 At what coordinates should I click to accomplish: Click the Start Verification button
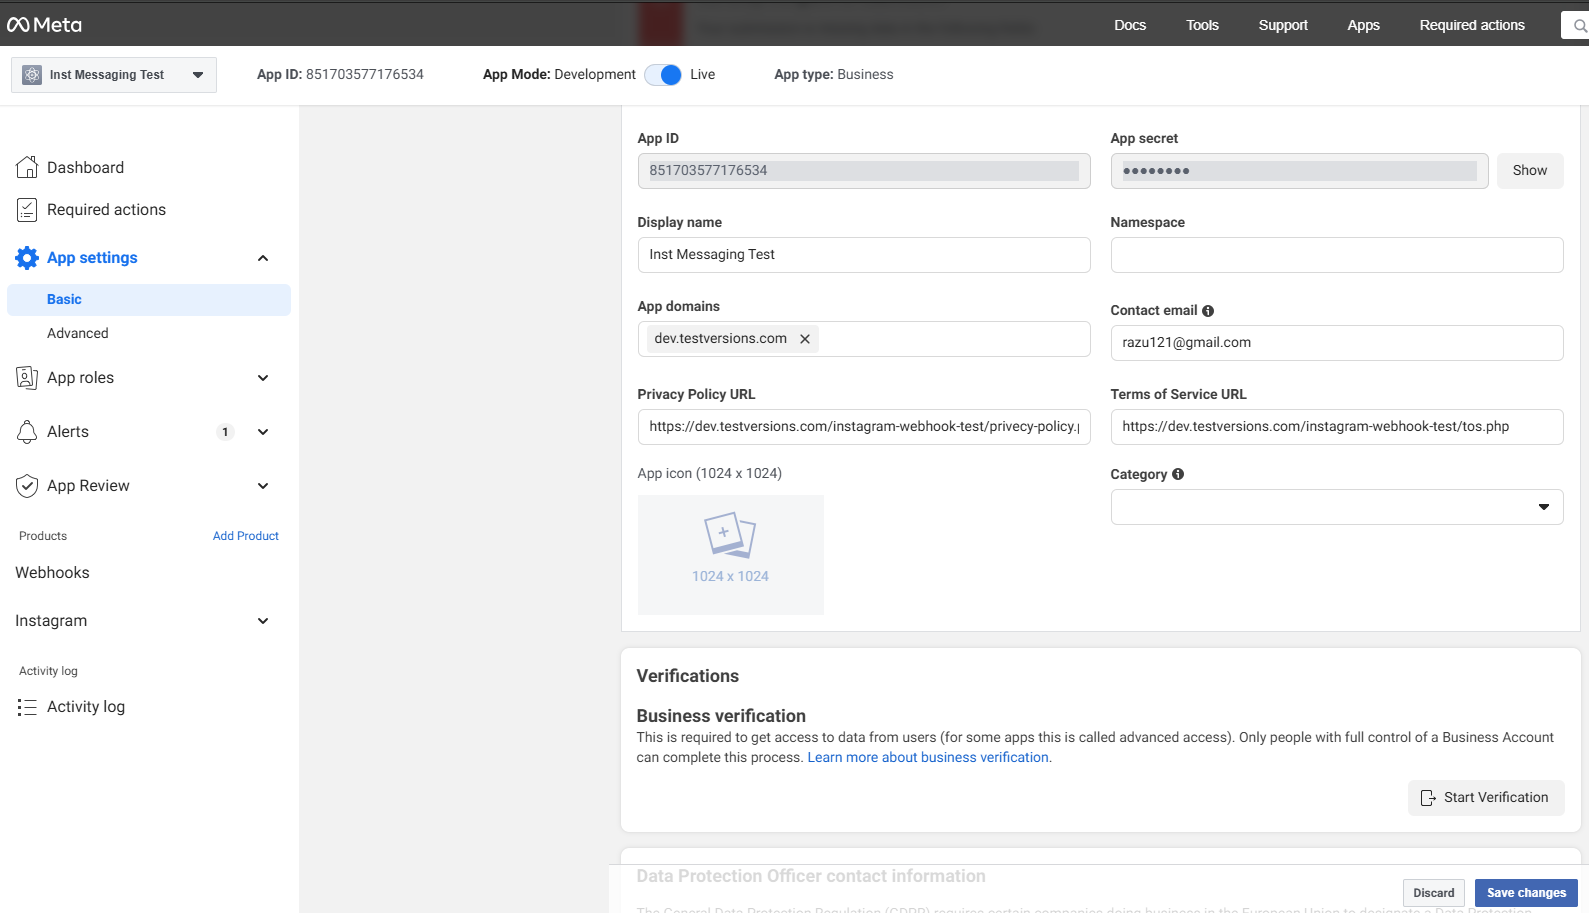click(1486, 798)
